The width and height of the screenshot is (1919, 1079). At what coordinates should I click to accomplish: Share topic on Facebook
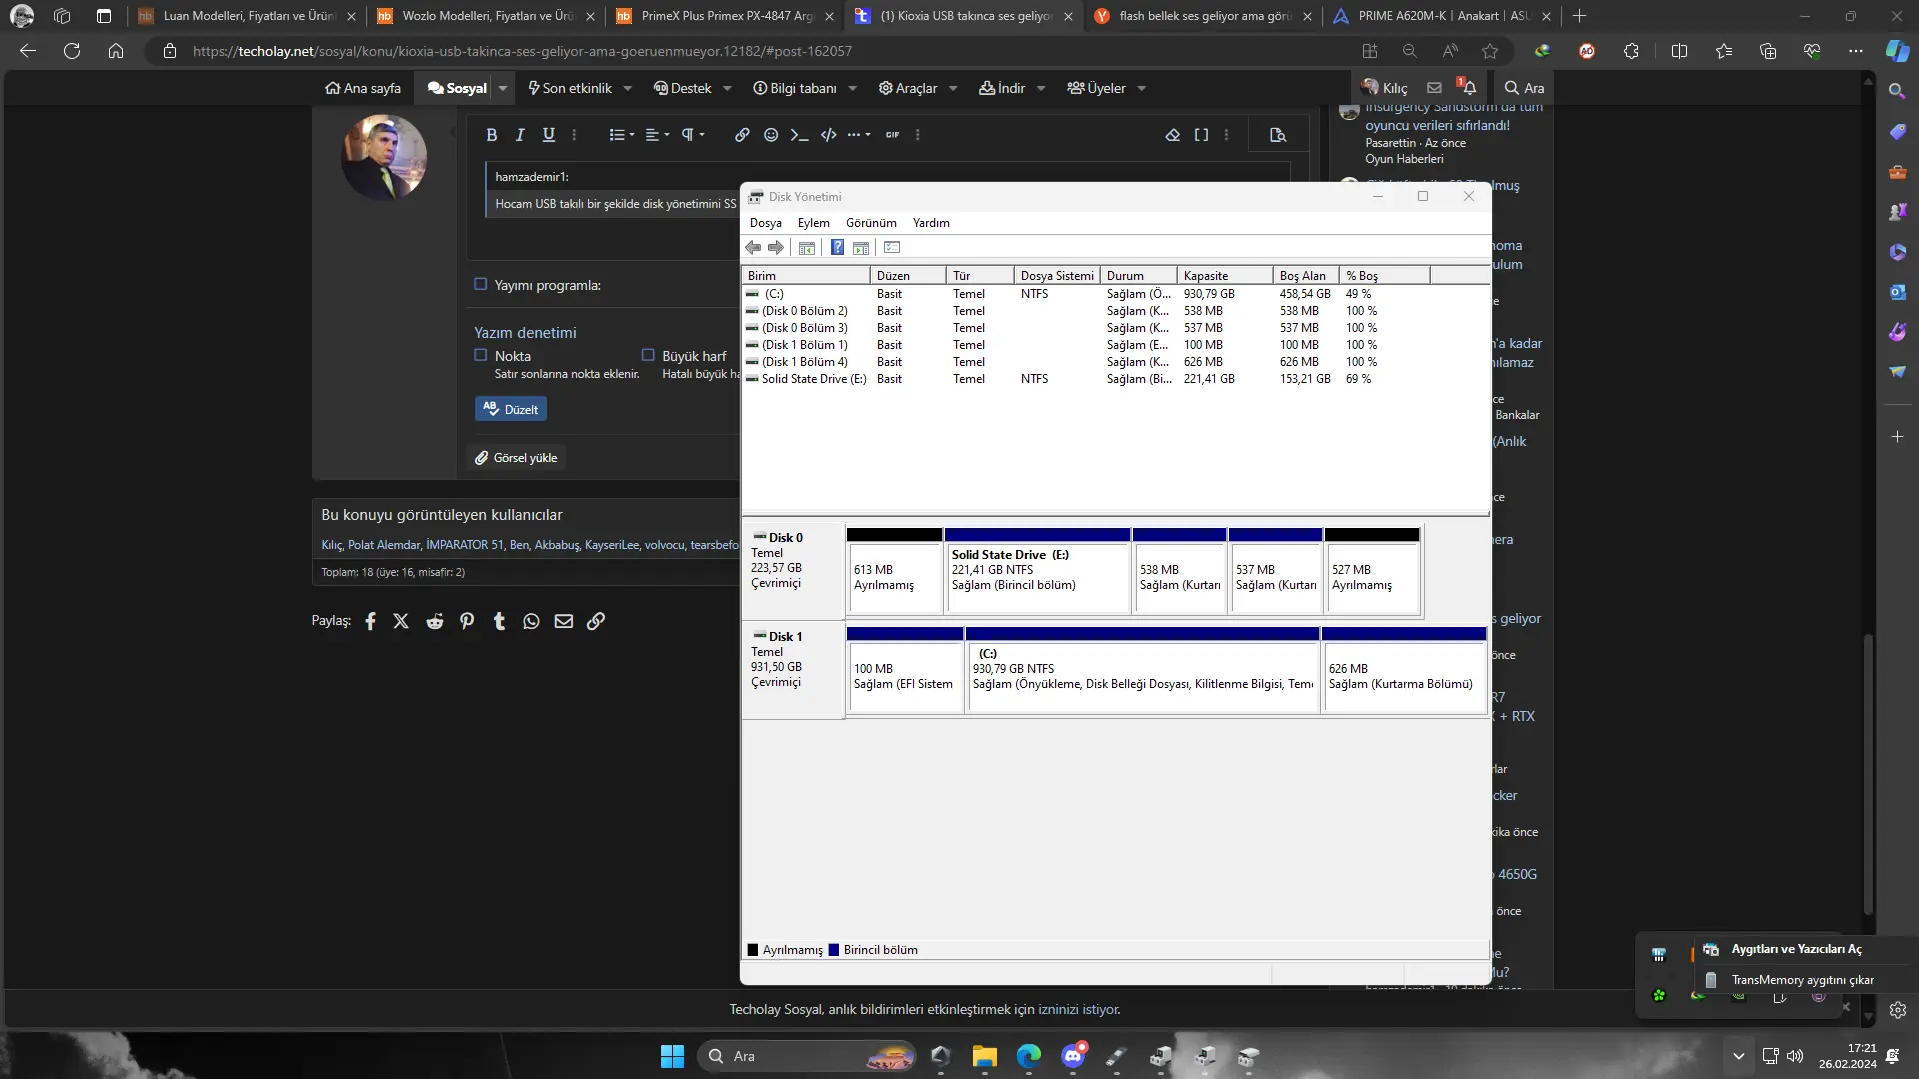(x=370, y=621)
